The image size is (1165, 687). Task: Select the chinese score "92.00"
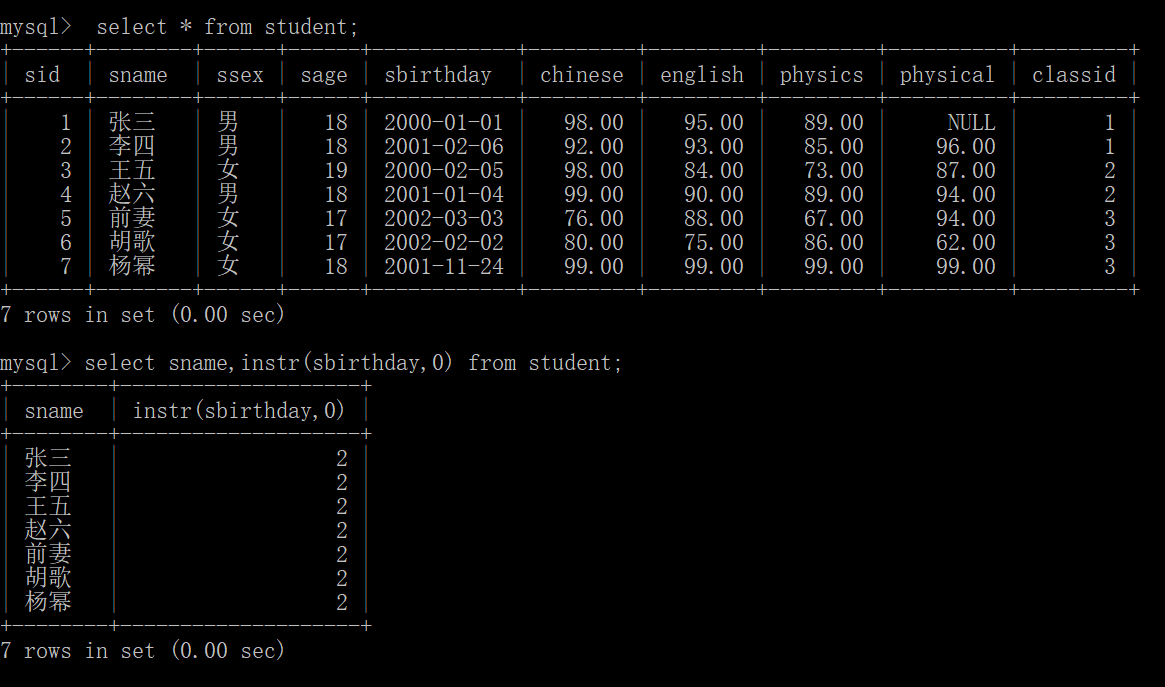tap(594, 146)
